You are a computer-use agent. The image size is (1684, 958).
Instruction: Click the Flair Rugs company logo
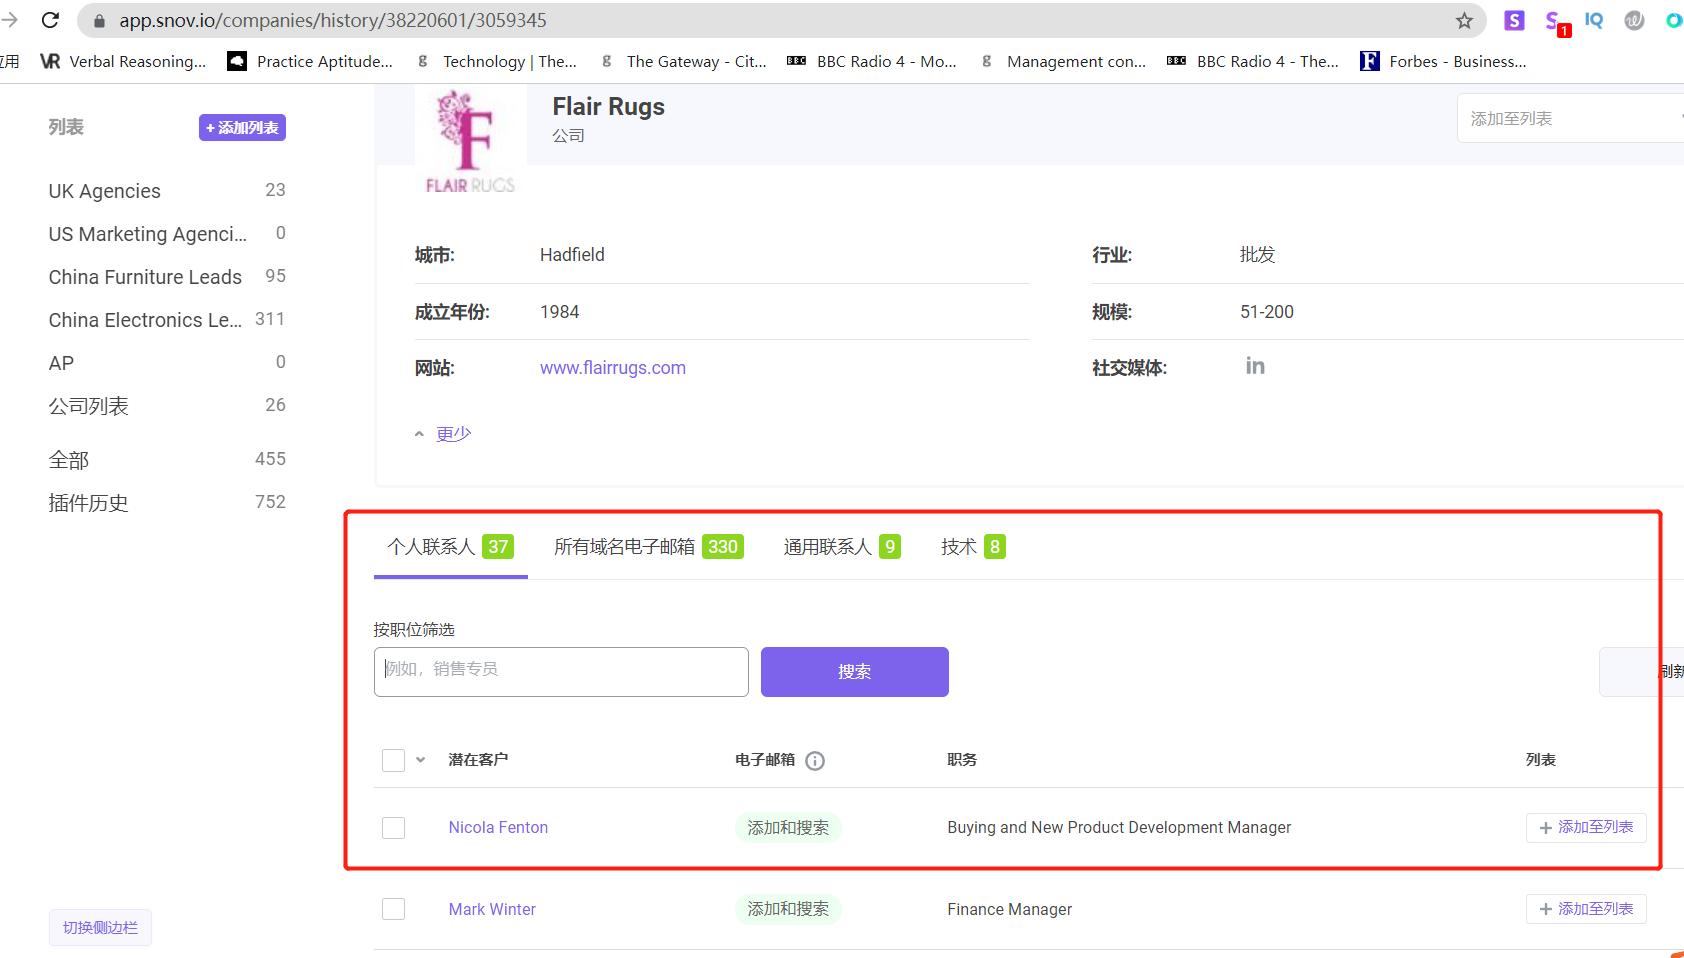(470, 141)
